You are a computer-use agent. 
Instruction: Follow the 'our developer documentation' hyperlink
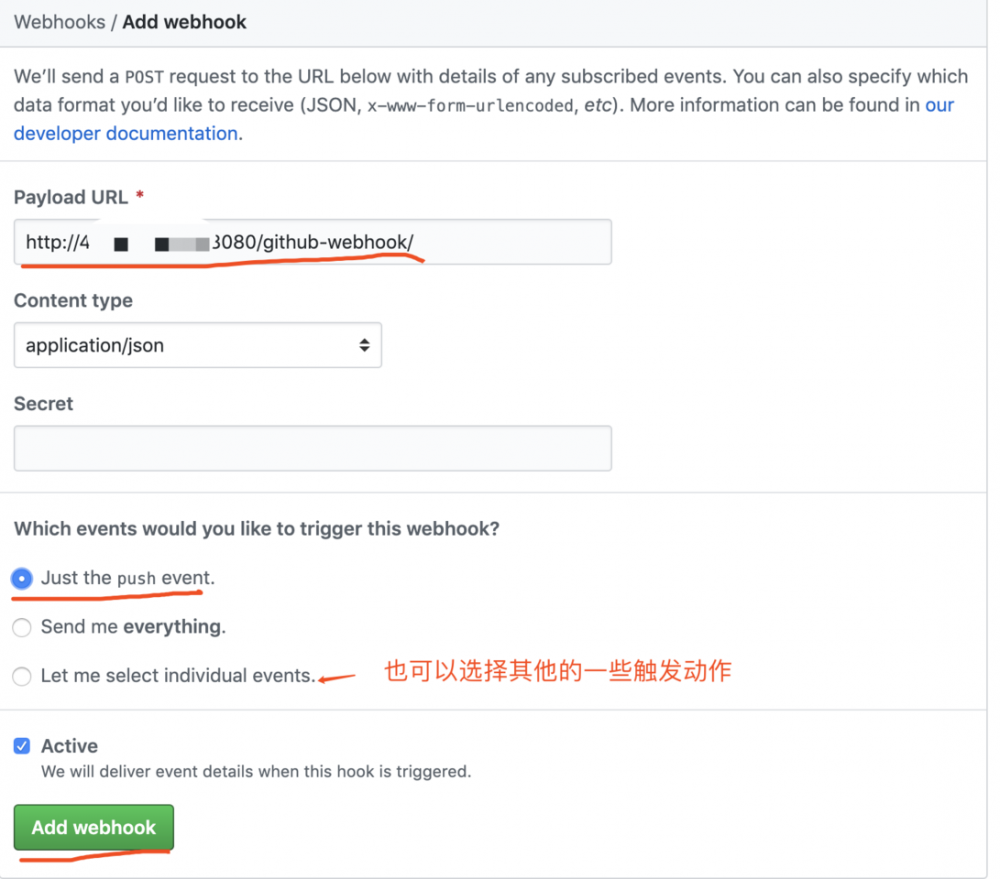[x=126, y=132]
